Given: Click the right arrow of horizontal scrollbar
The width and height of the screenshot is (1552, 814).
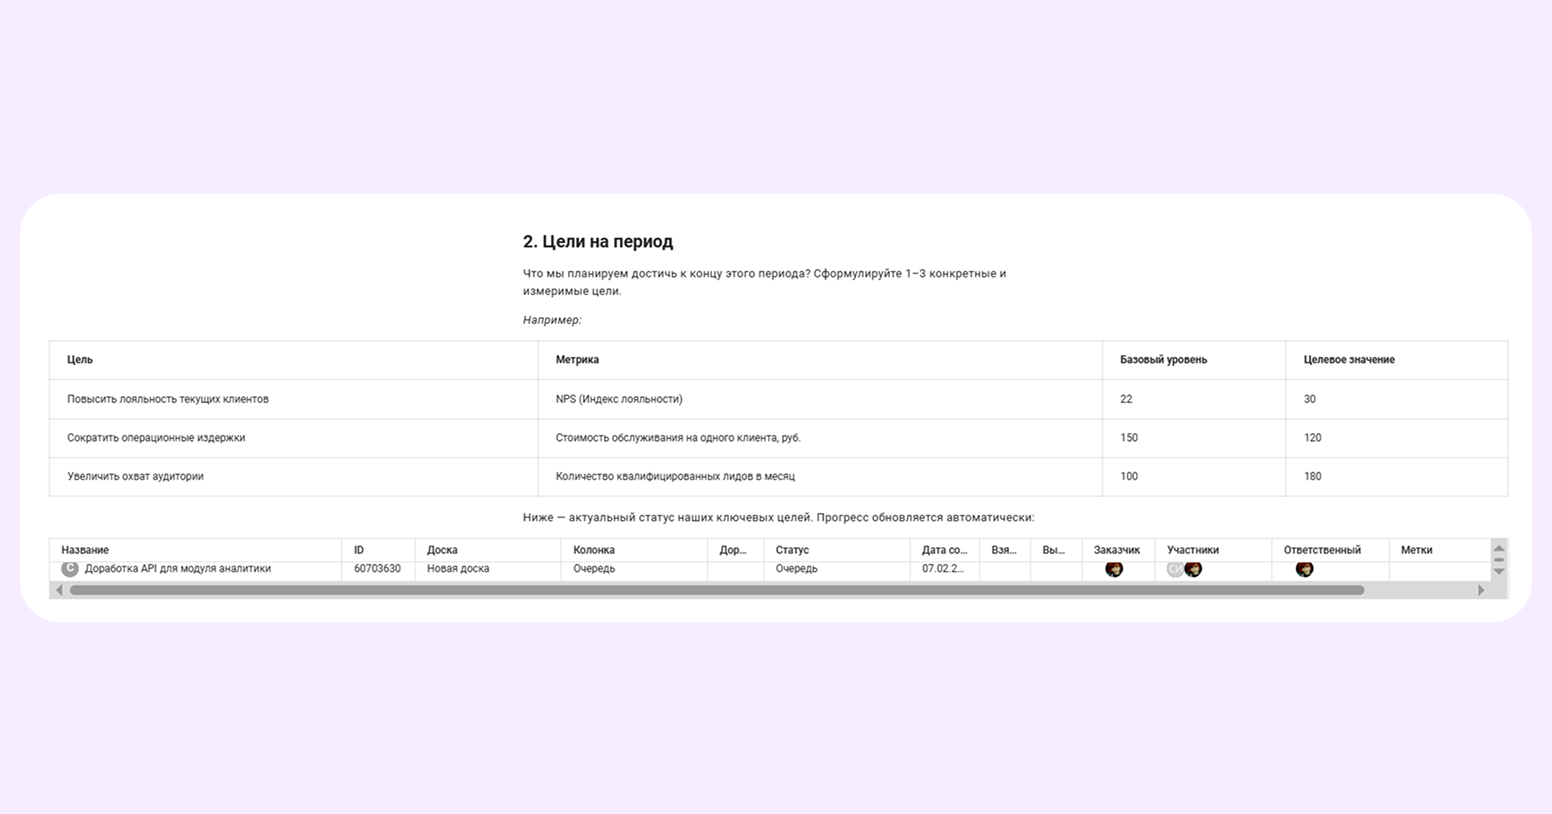Looking at the screenshot, I should 1481,590.
